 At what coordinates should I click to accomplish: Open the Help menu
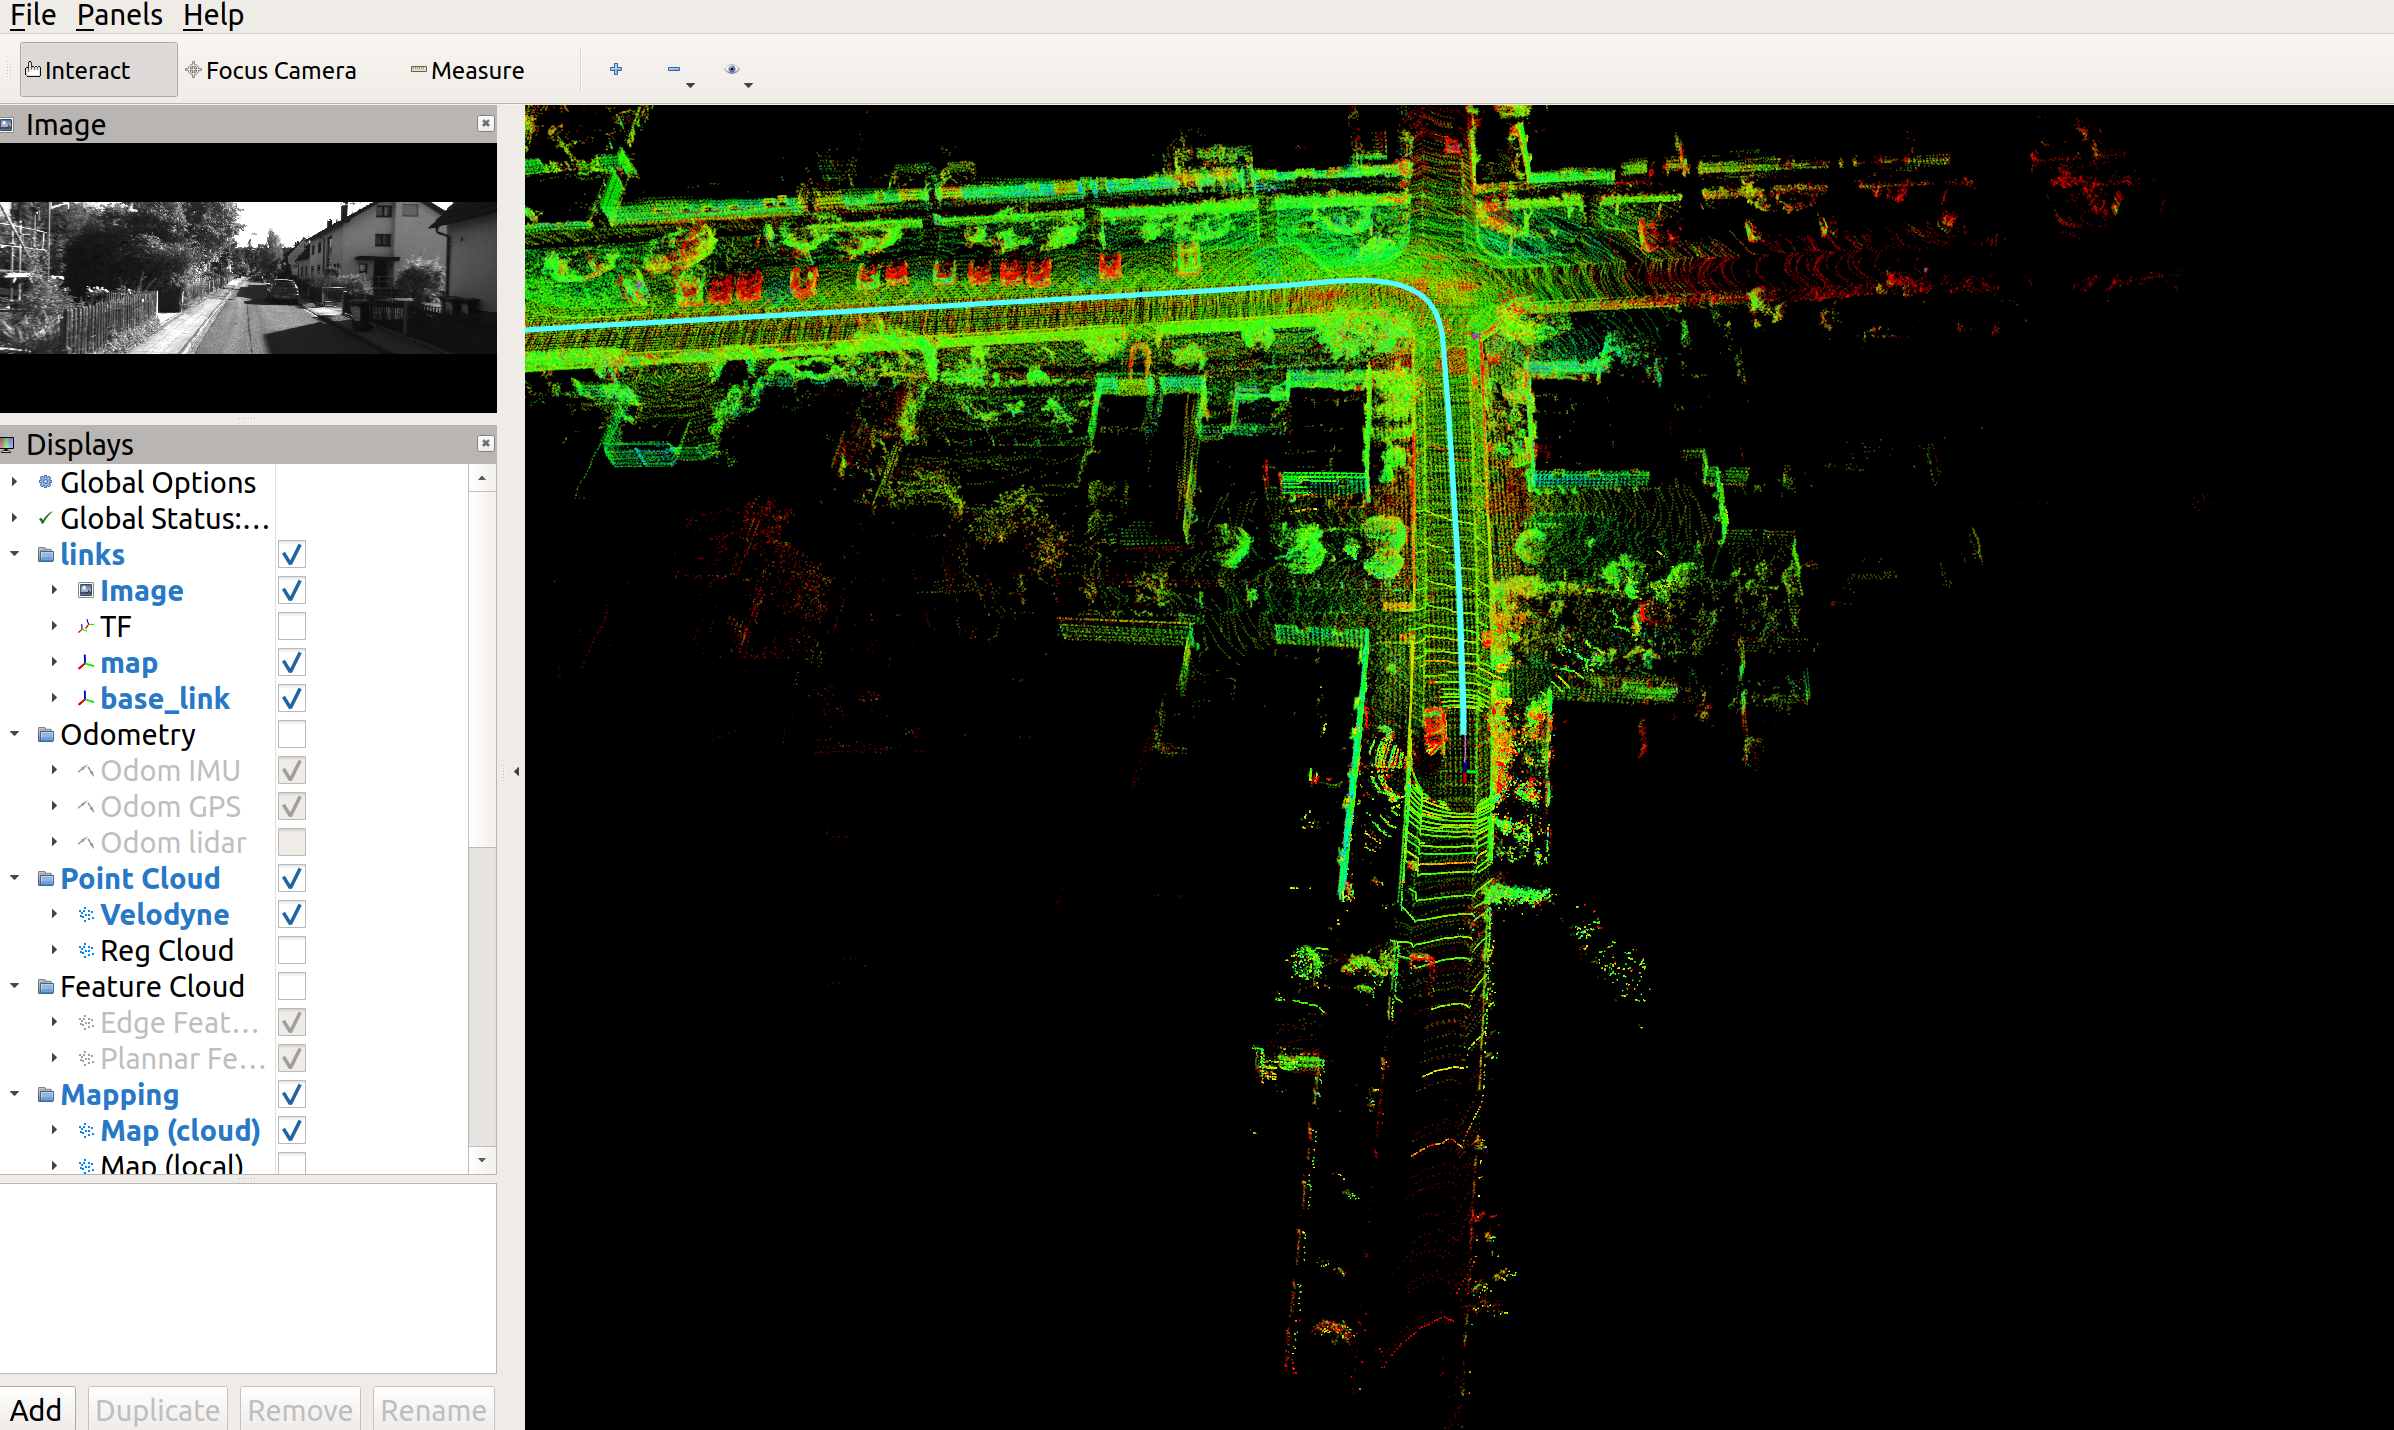coord(213,15)
